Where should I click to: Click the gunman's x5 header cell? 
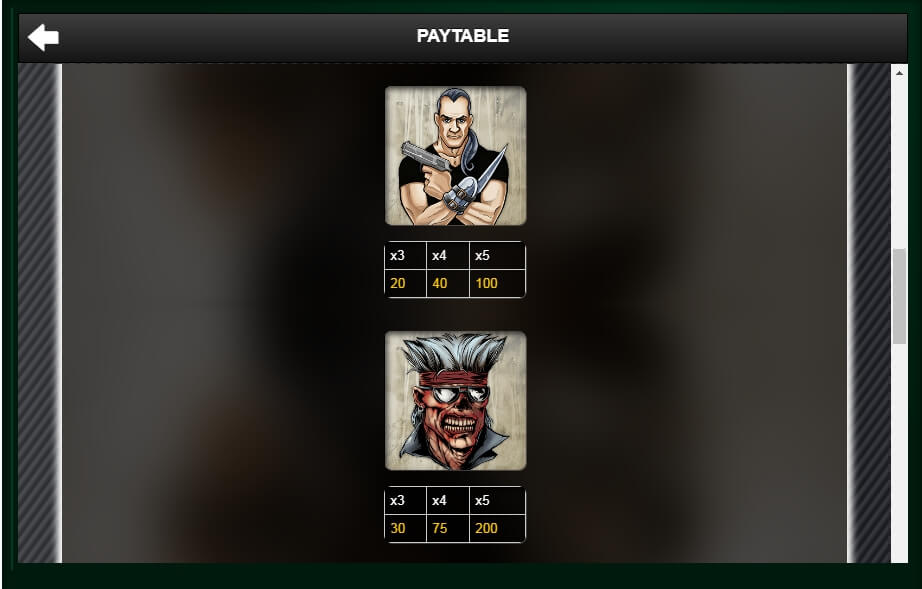coord(497,256)
